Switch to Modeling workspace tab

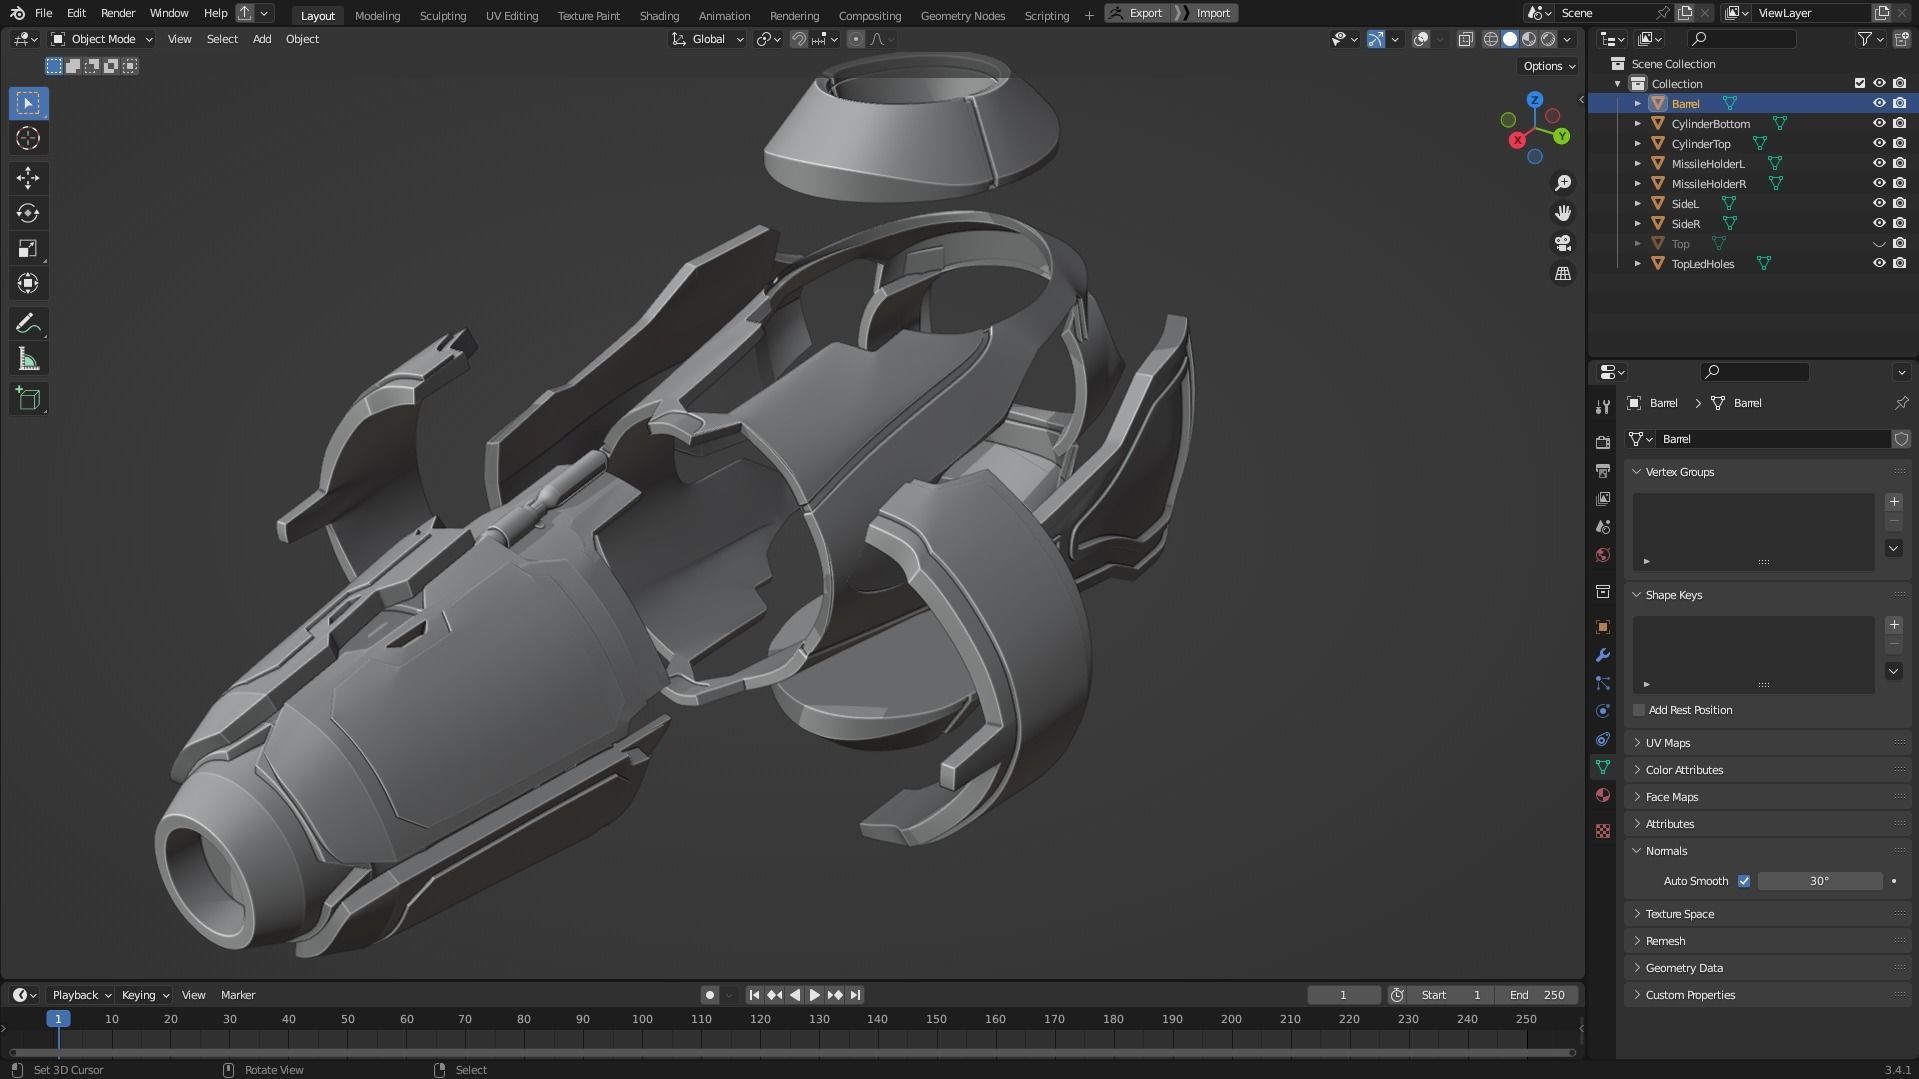point(377,15)
